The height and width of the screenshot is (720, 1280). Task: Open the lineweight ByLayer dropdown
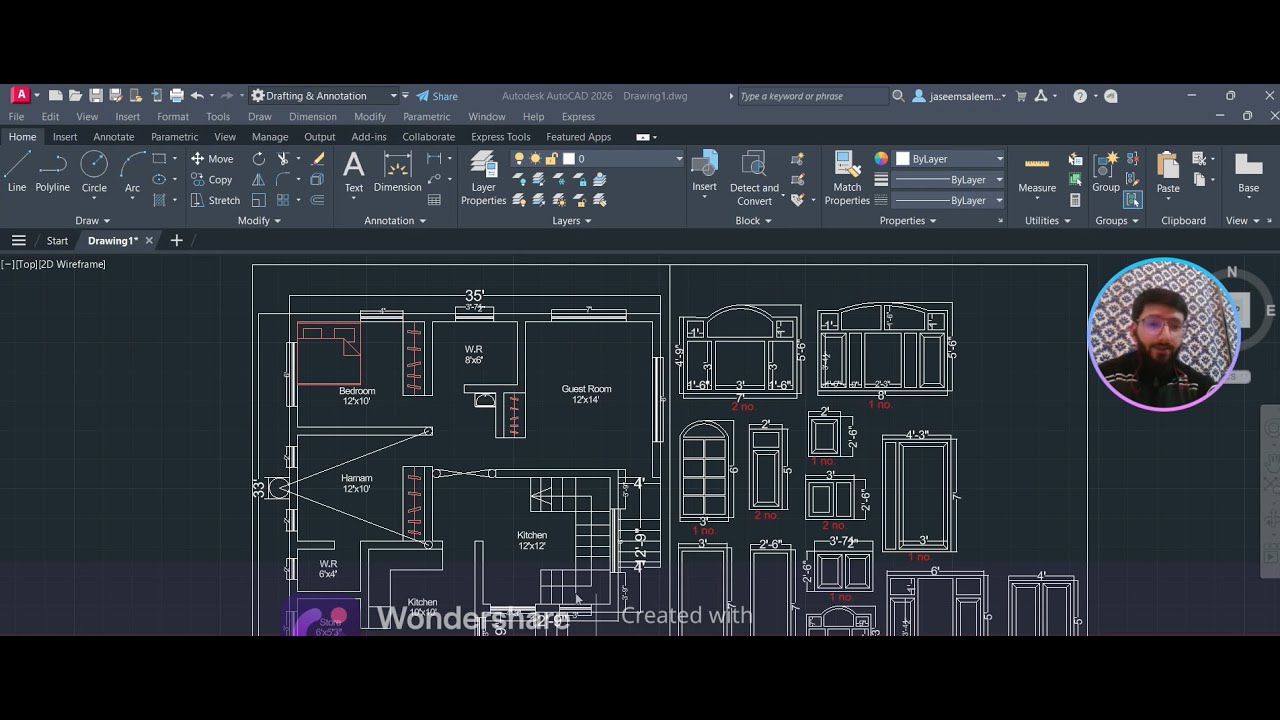[x=999, y=180]
